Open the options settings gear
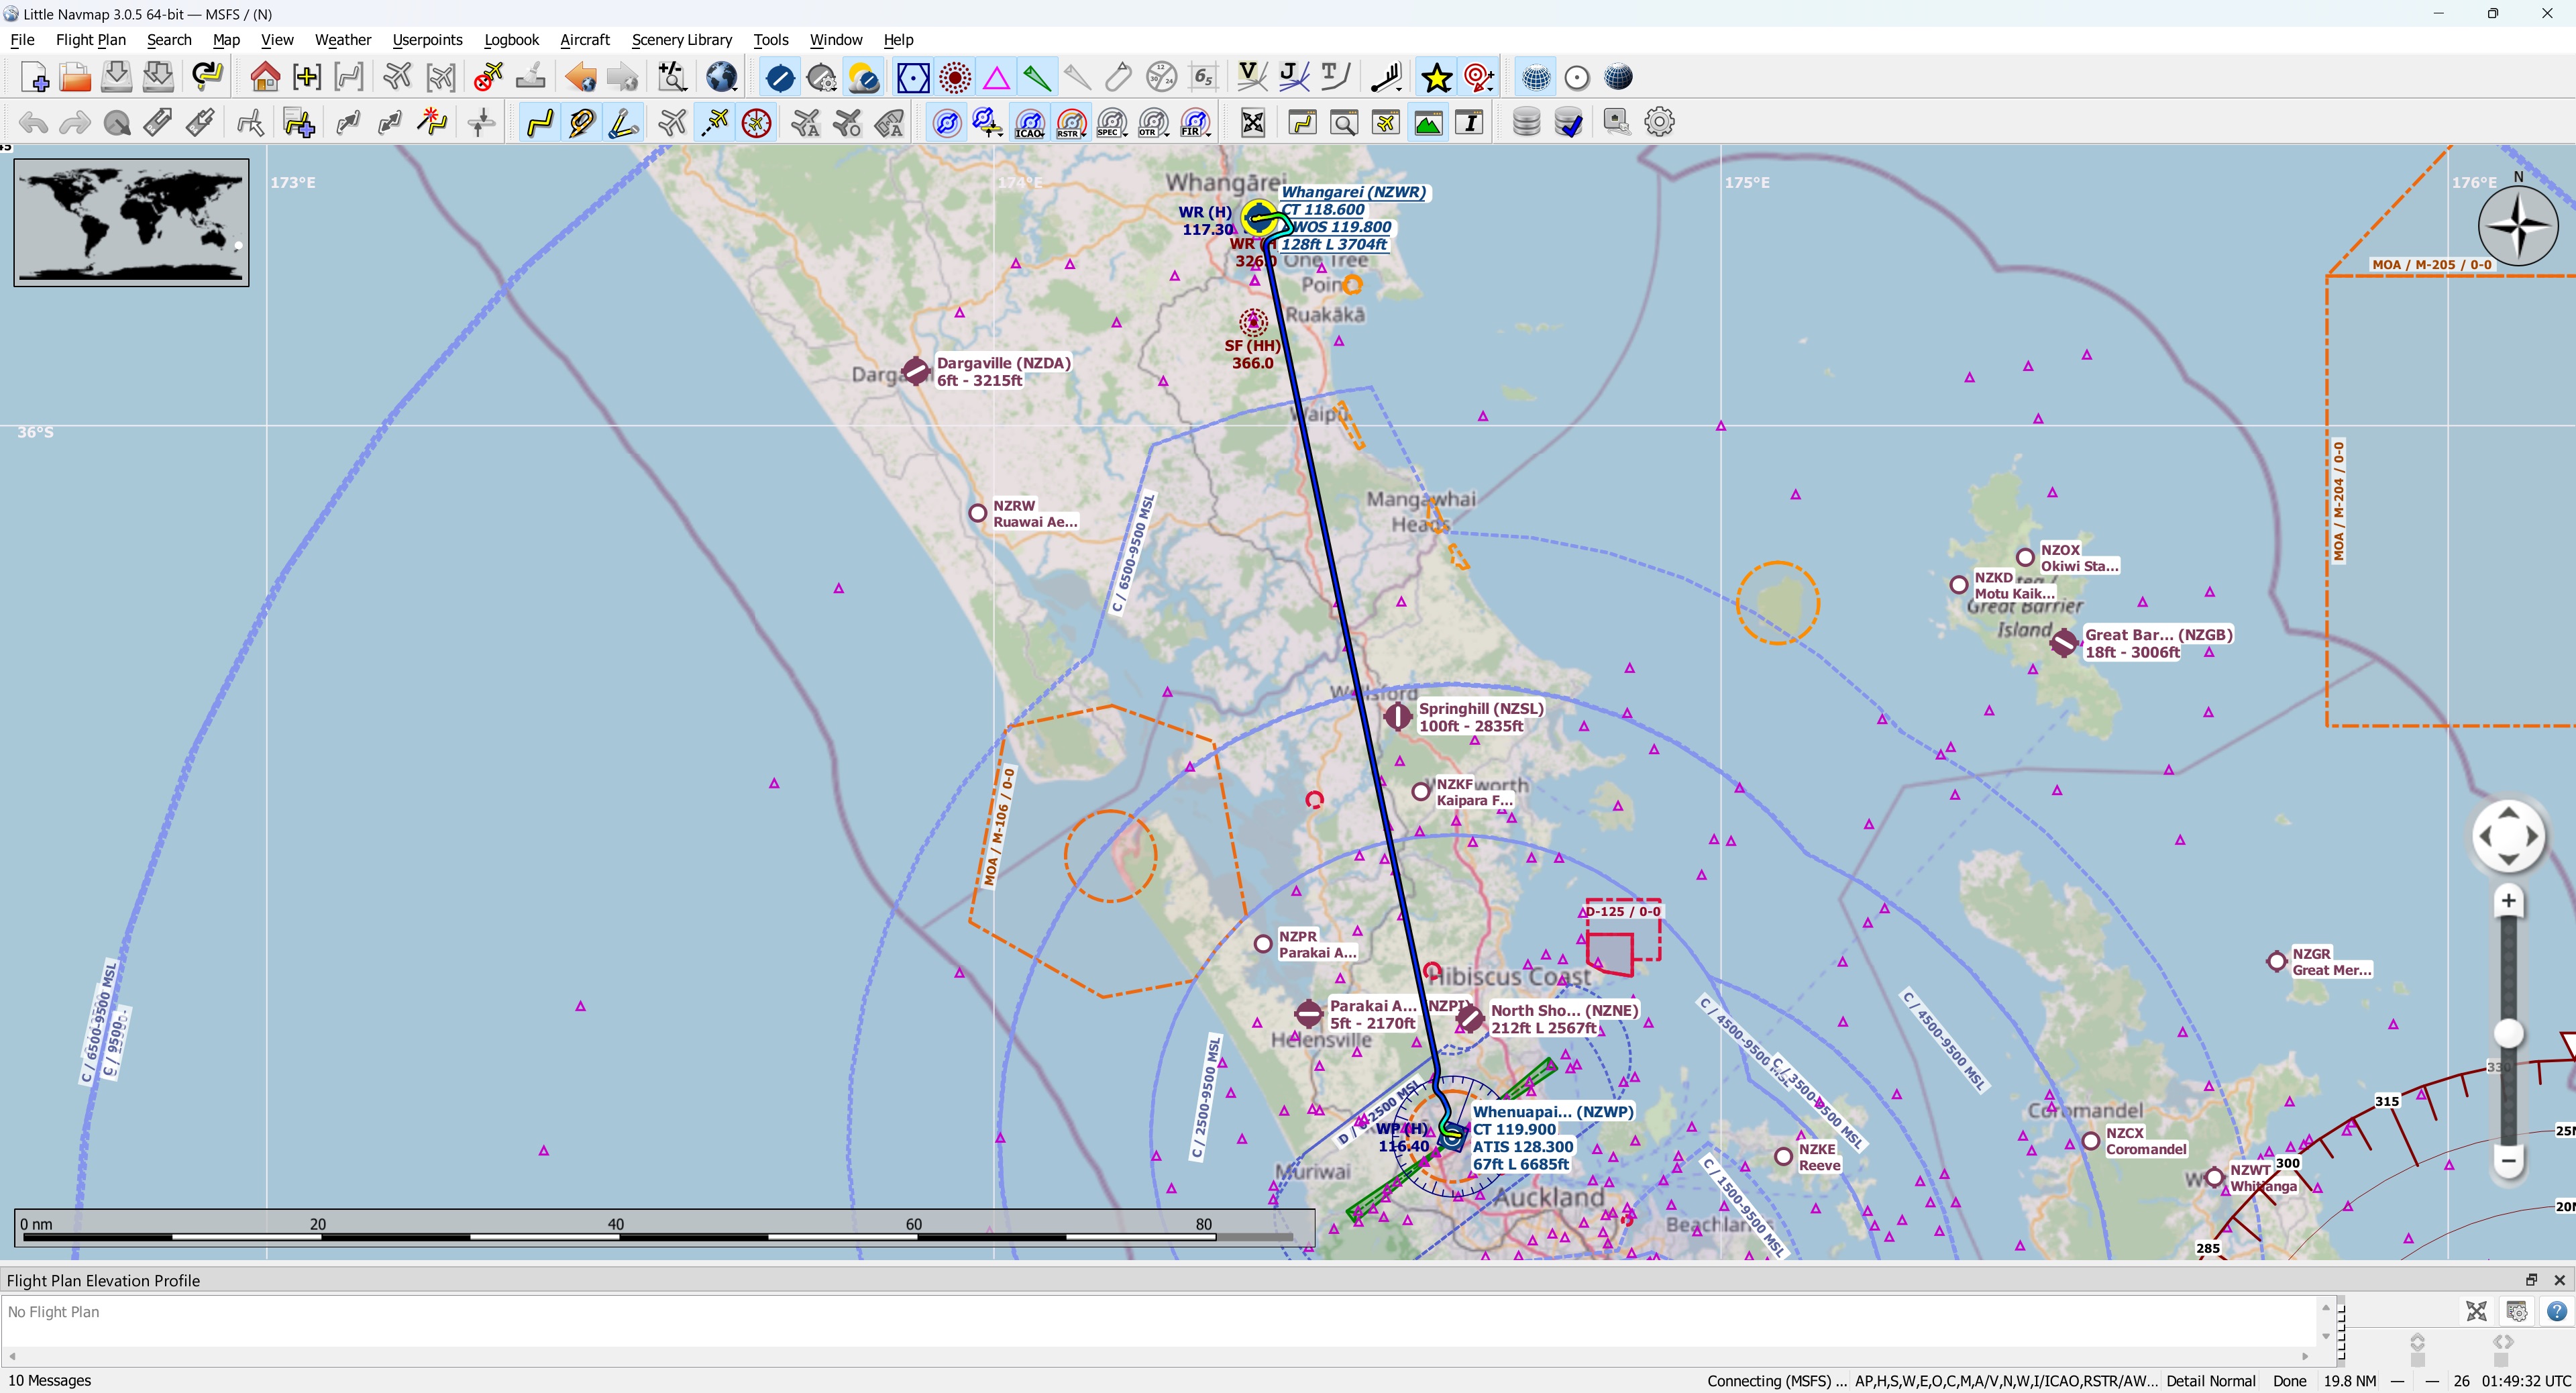The width and height of the screenshot is (2576, 1393). pyautogui.click(x=1659, y=121)
